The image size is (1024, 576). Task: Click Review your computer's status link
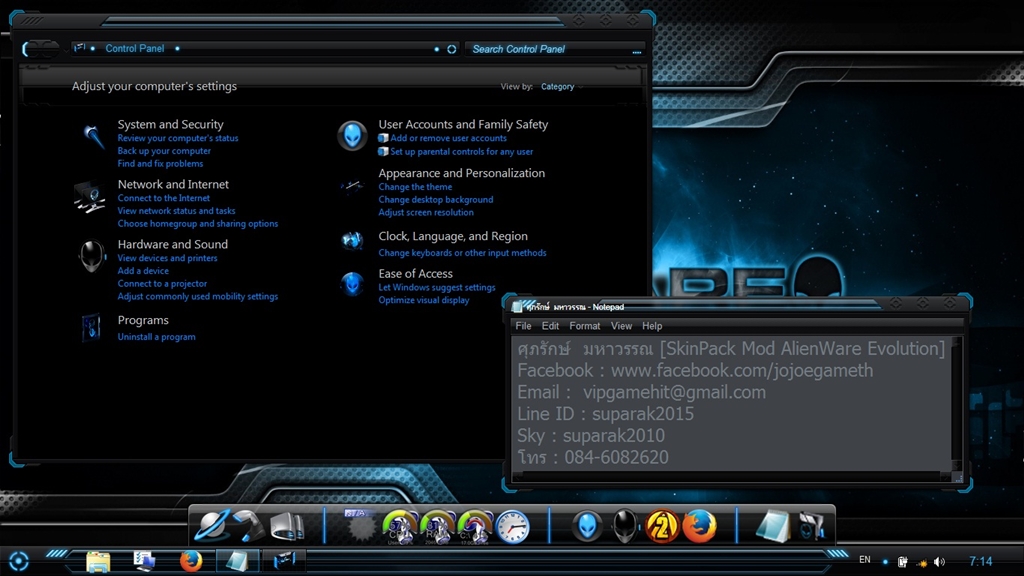(178, 138)
